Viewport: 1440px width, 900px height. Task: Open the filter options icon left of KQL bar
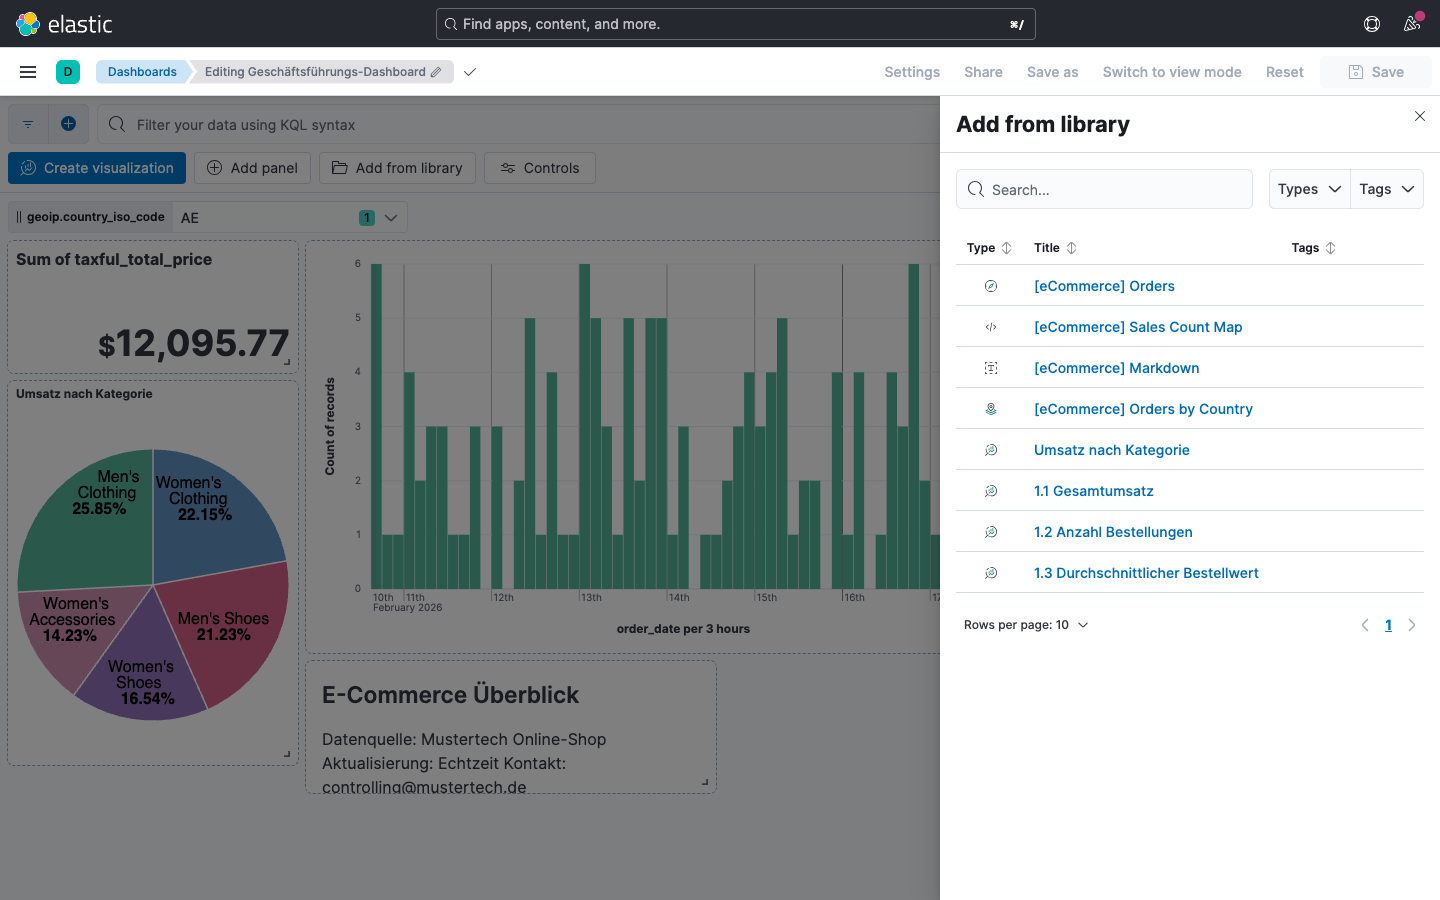[27, 123]
